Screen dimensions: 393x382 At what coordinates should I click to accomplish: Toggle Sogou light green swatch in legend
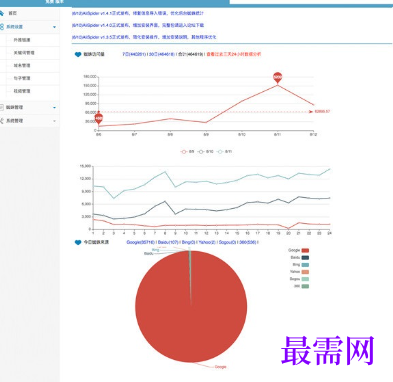[305, 279]
